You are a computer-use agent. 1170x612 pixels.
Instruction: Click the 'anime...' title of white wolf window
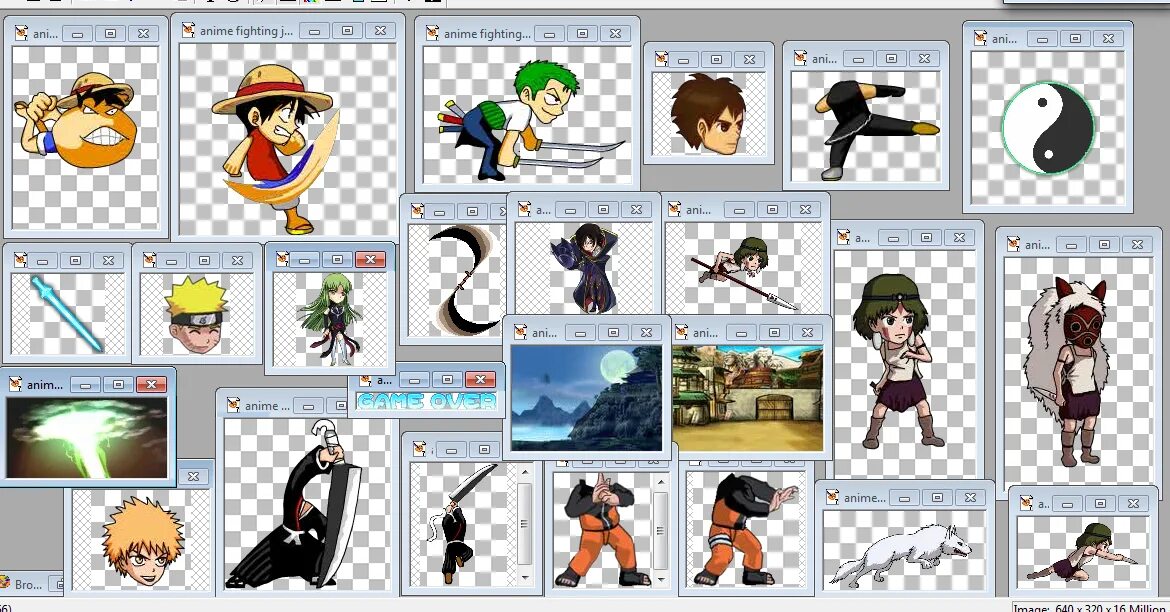point(864,497)
